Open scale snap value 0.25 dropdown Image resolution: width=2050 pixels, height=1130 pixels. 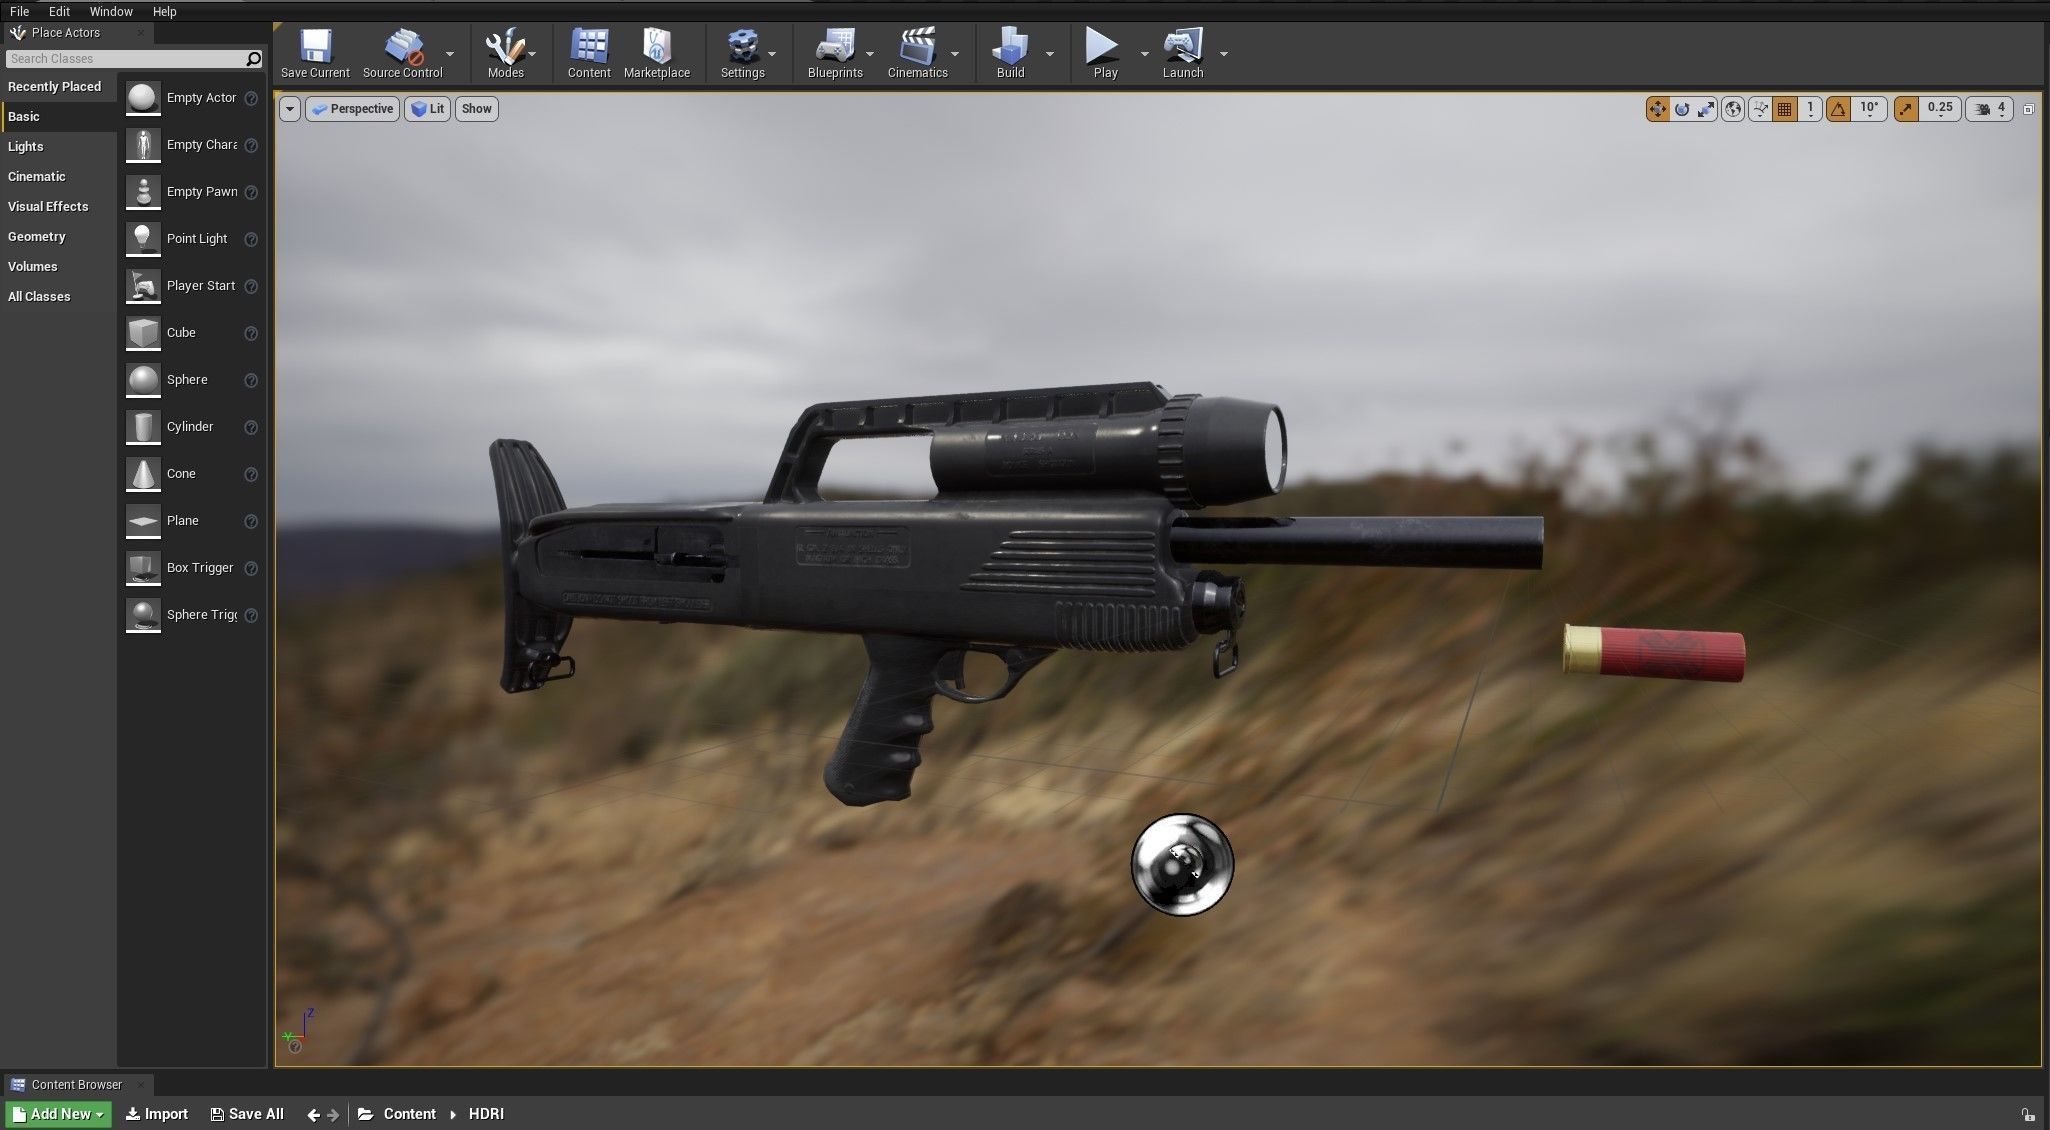[1939, 109]
